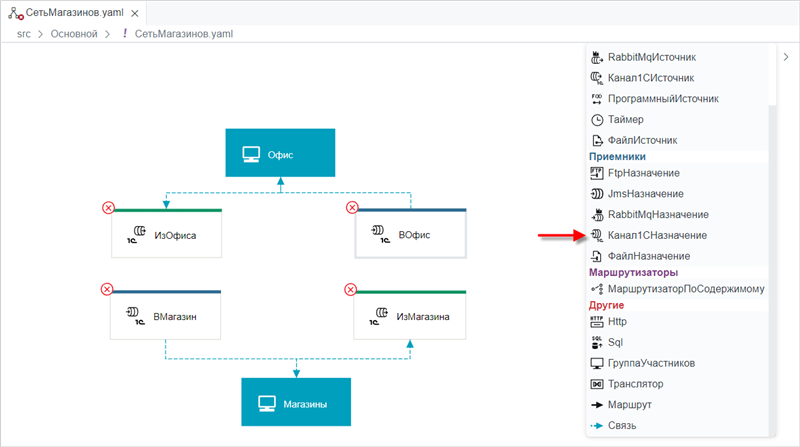Click the Другие section header
This screenshot has height=447, width=800.
(x=606, y=305)
